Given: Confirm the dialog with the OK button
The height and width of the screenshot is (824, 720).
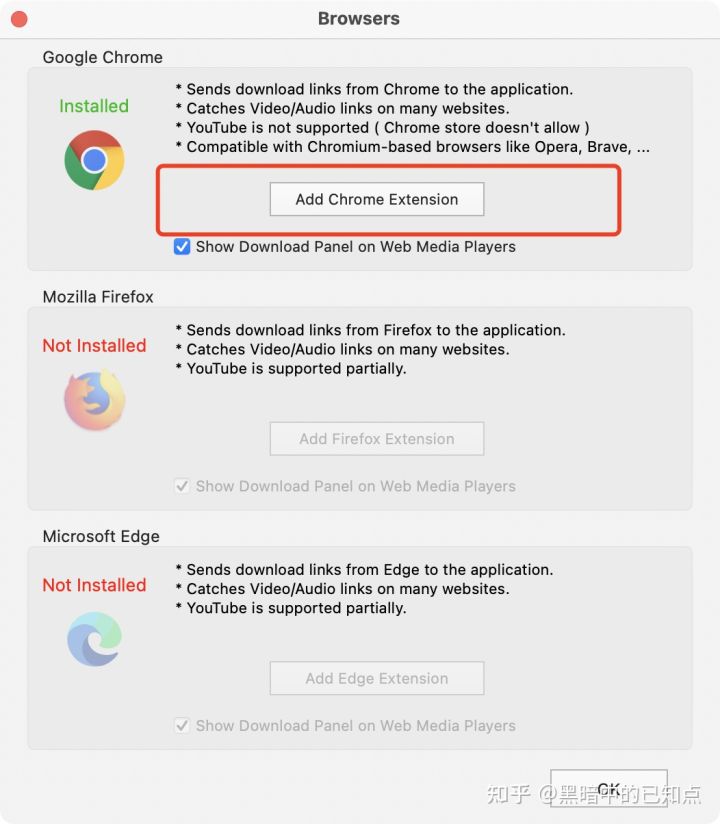Looking at the screenshot, I should tap(609, 788).
